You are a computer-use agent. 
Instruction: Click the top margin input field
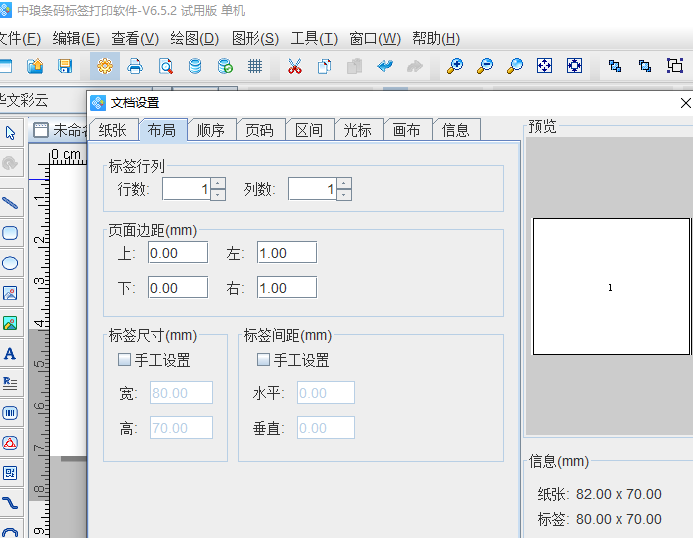pos(178,252)
